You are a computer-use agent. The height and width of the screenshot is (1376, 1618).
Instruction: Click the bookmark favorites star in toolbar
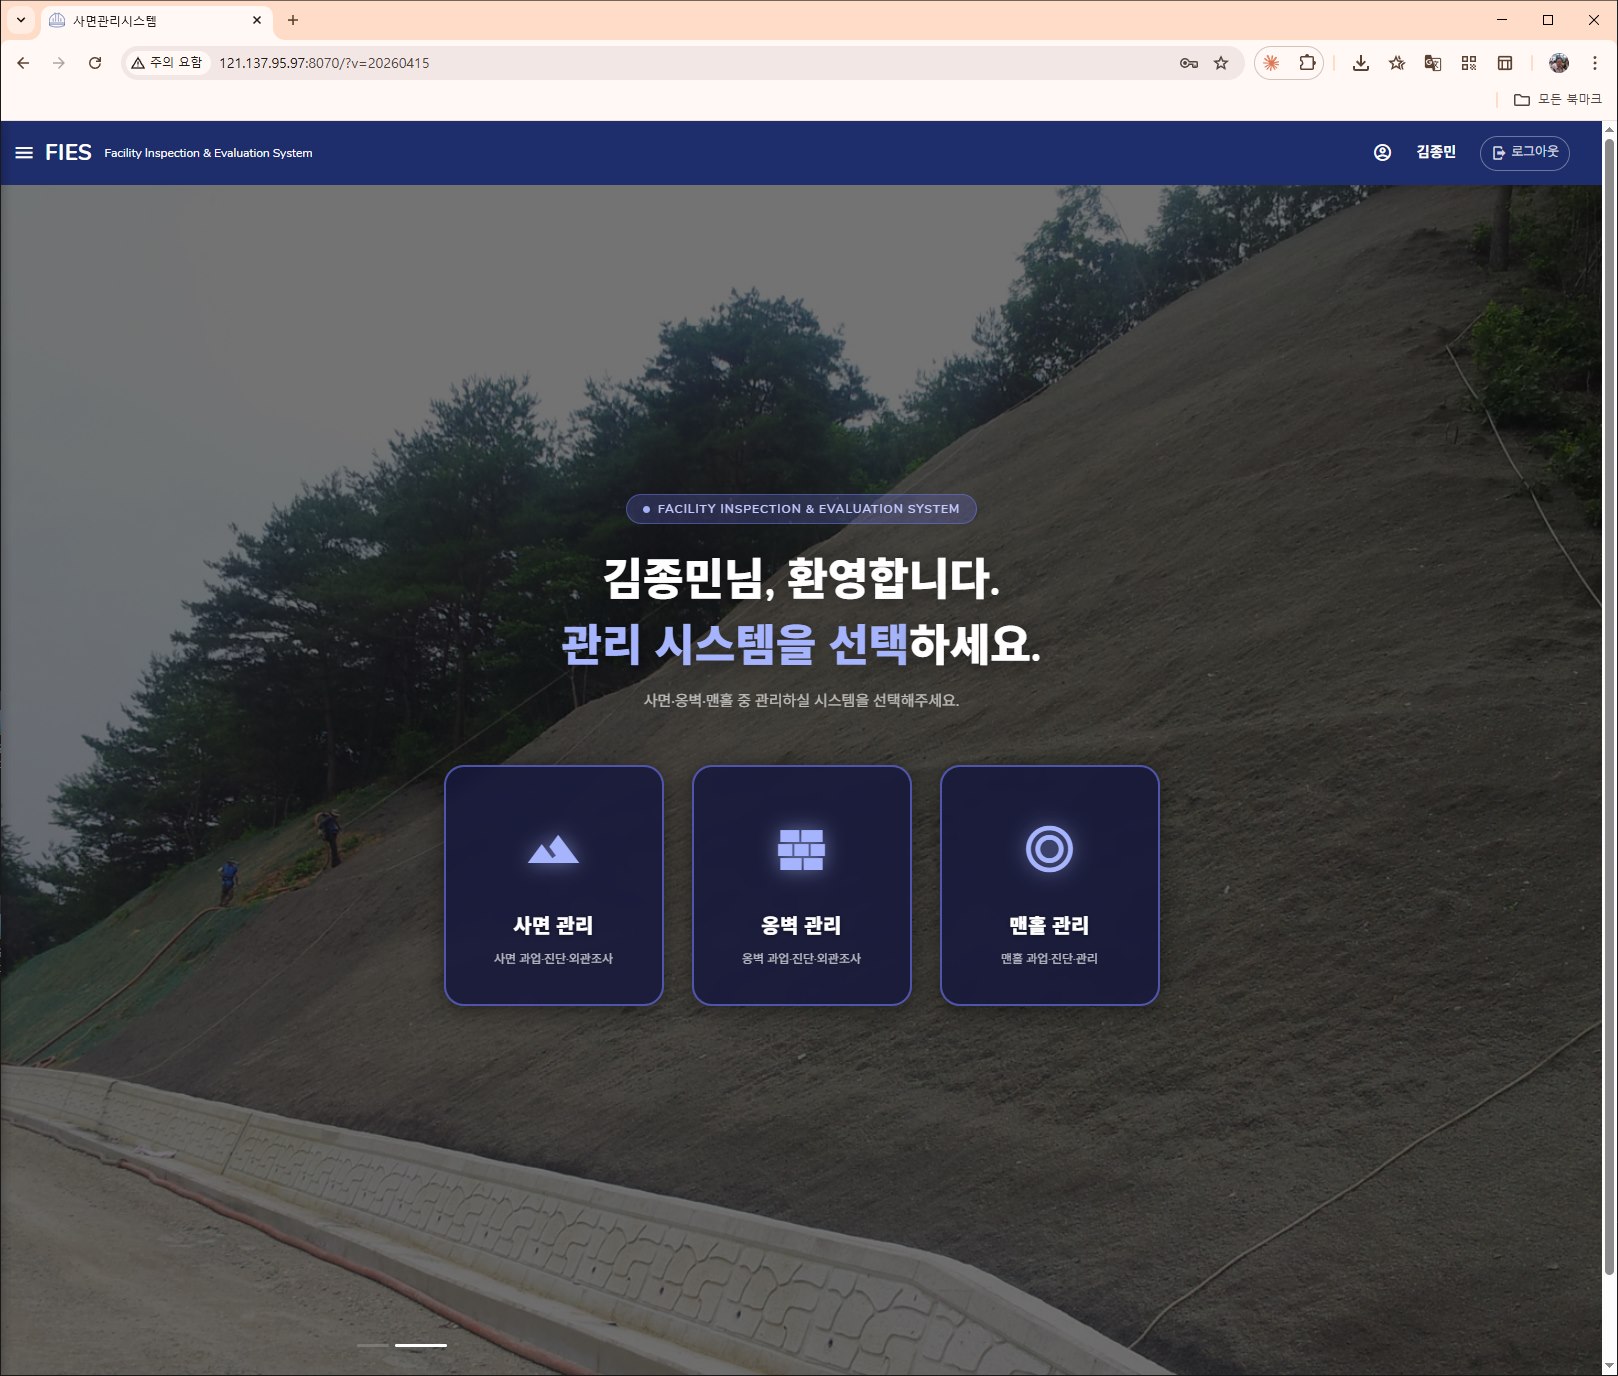[1397, 63]
